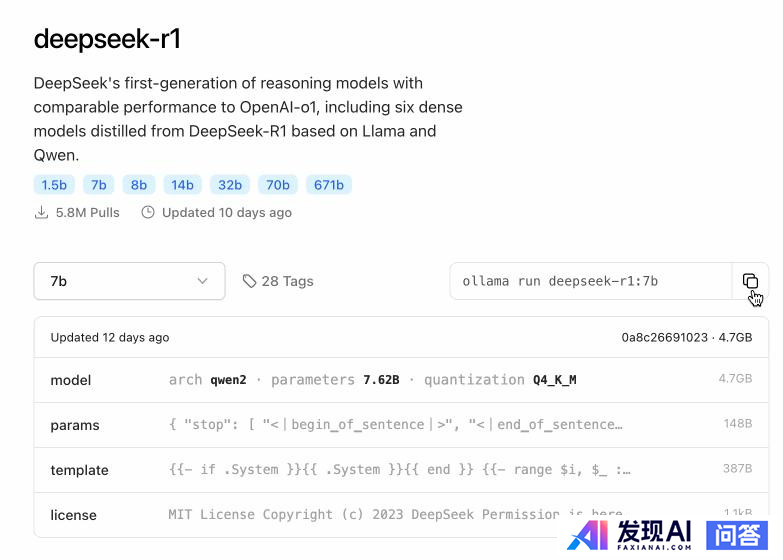Click the 发现AI logo watermark
The height and width of the screenshot is (560, 783).
pos(630,535)
